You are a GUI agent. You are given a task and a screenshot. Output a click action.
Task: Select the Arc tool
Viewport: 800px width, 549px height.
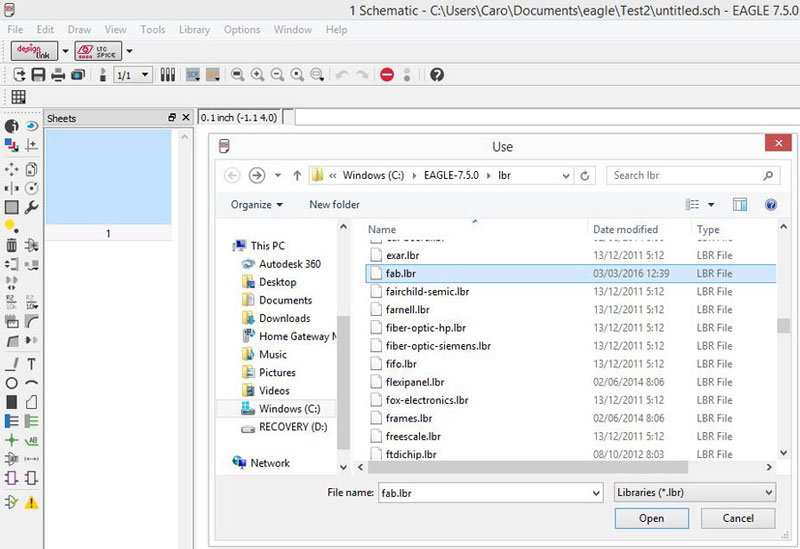[x=32, y=383]
